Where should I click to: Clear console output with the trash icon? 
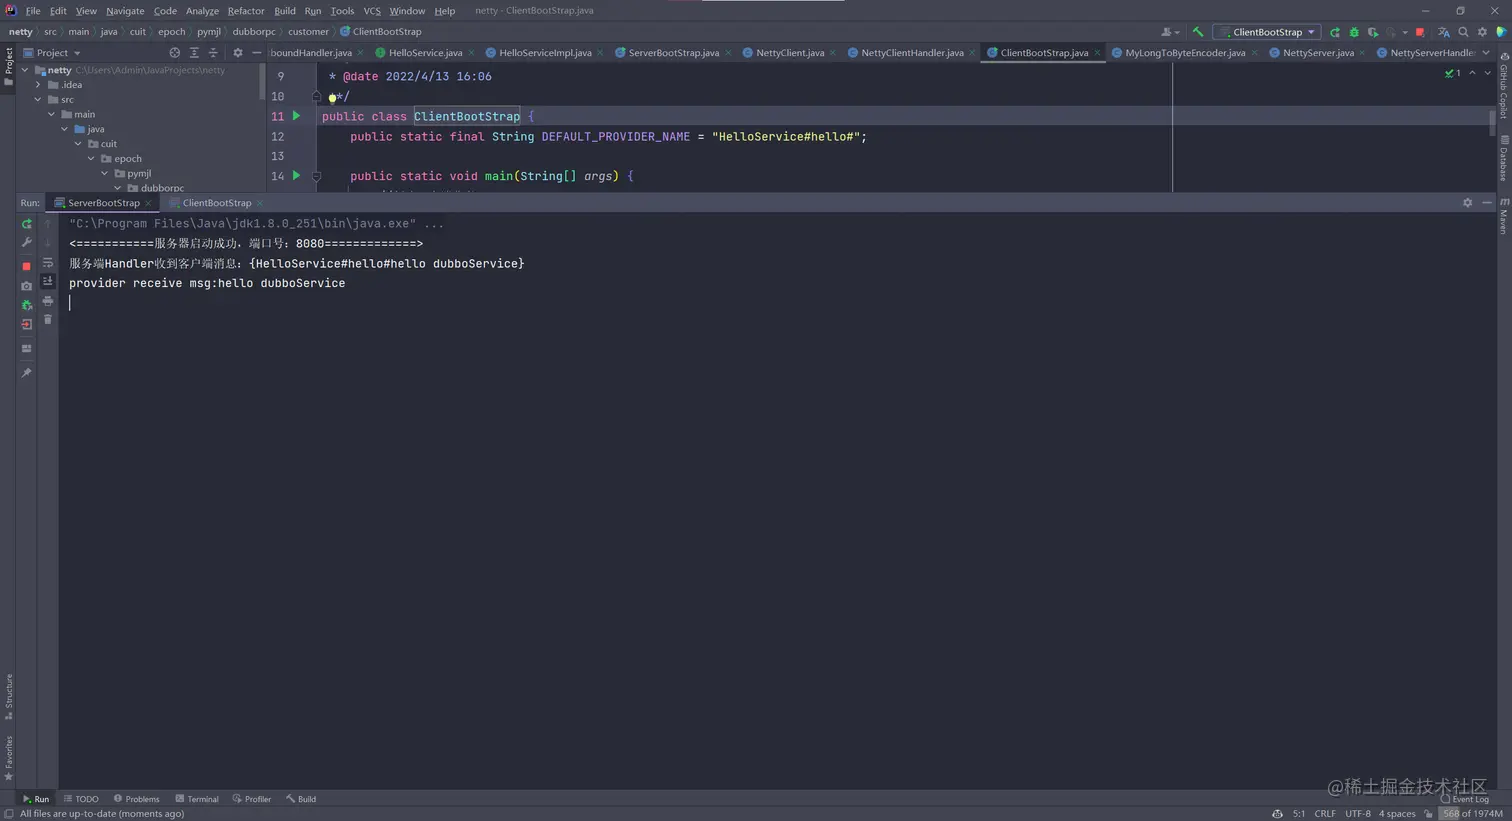47,319
